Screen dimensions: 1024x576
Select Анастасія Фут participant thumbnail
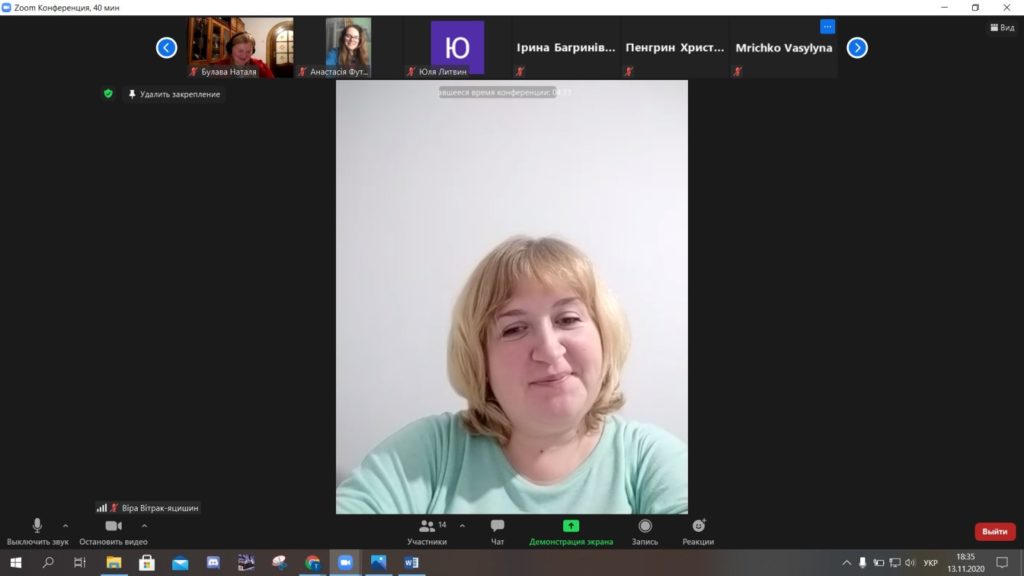tap(348, 47)
